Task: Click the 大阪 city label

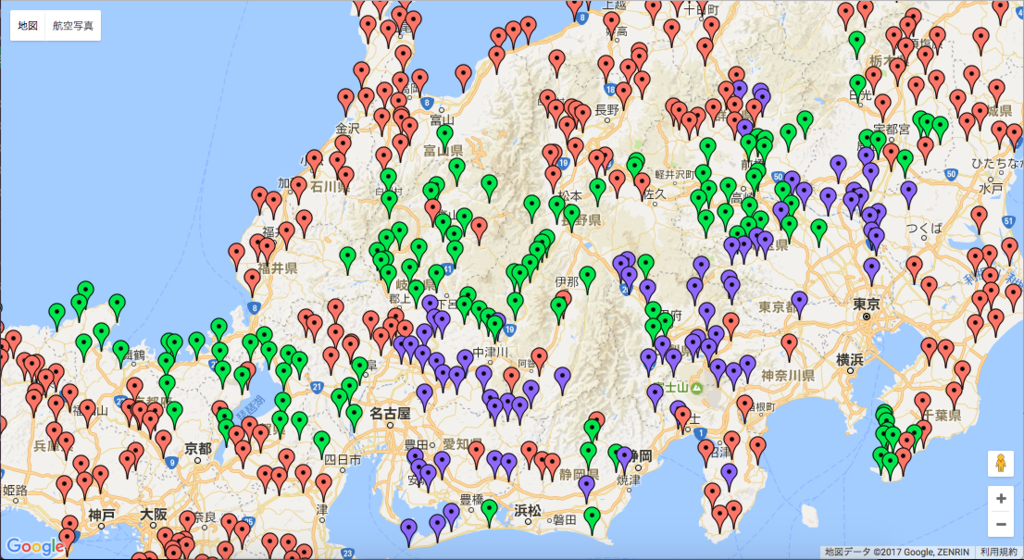Action: (153, 514)
